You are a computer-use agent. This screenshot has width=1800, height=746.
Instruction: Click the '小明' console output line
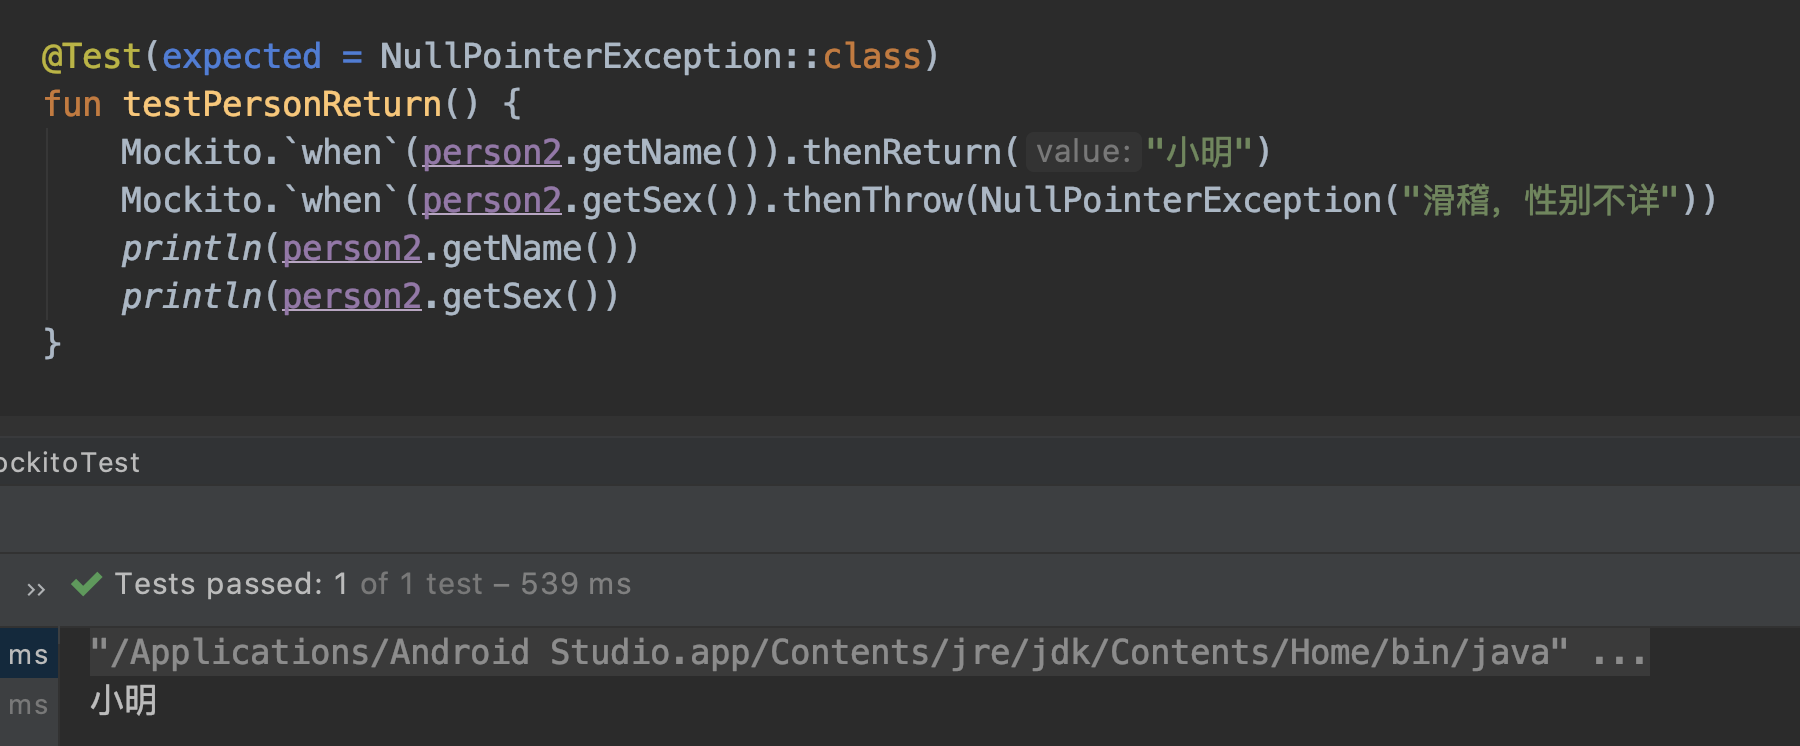(x=124, y=701)
